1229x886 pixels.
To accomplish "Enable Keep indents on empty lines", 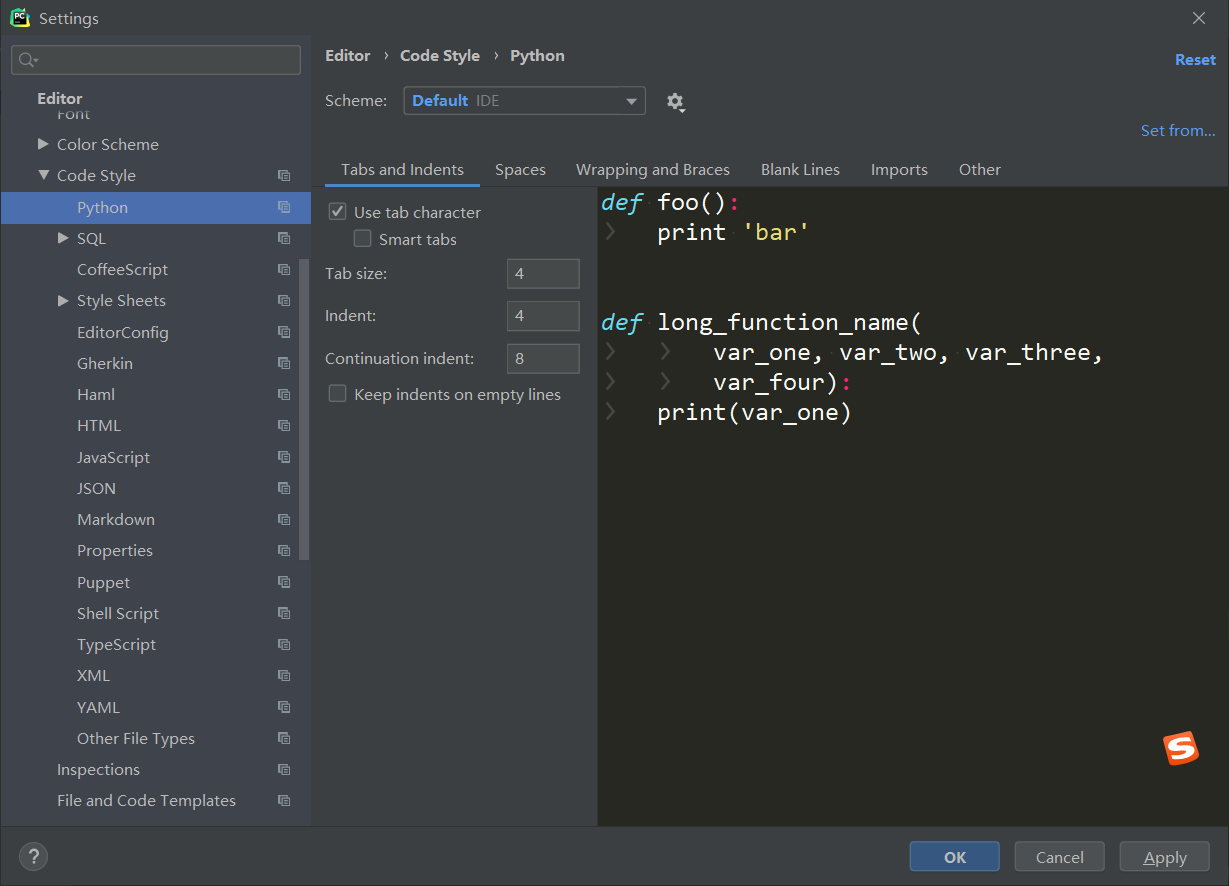I will [x=337, y=394].
